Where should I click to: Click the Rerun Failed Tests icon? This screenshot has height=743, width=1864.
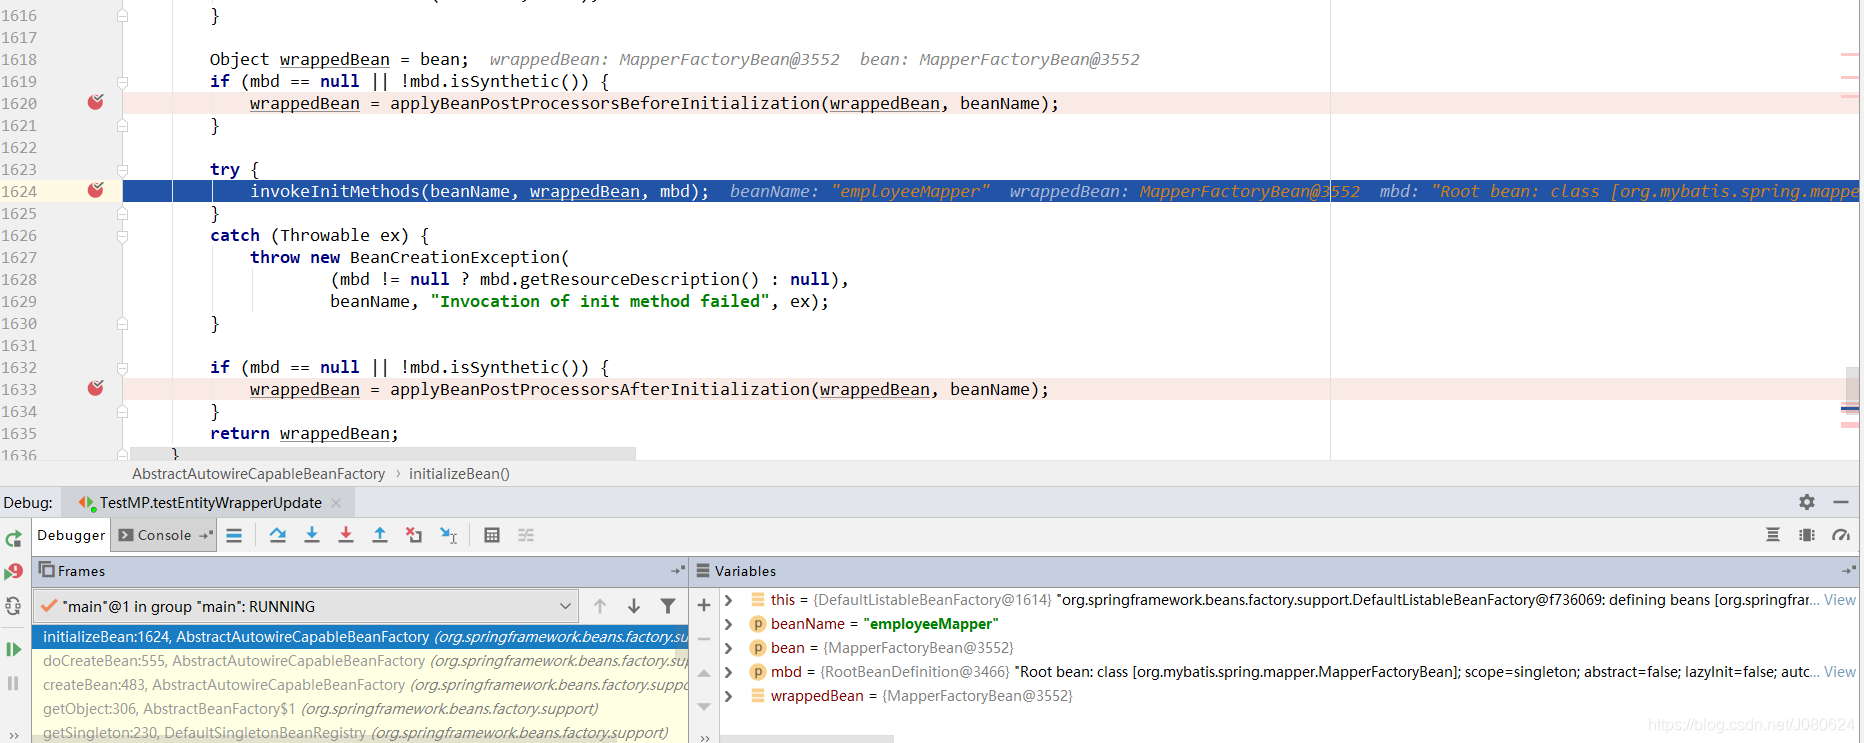point(13,572)
